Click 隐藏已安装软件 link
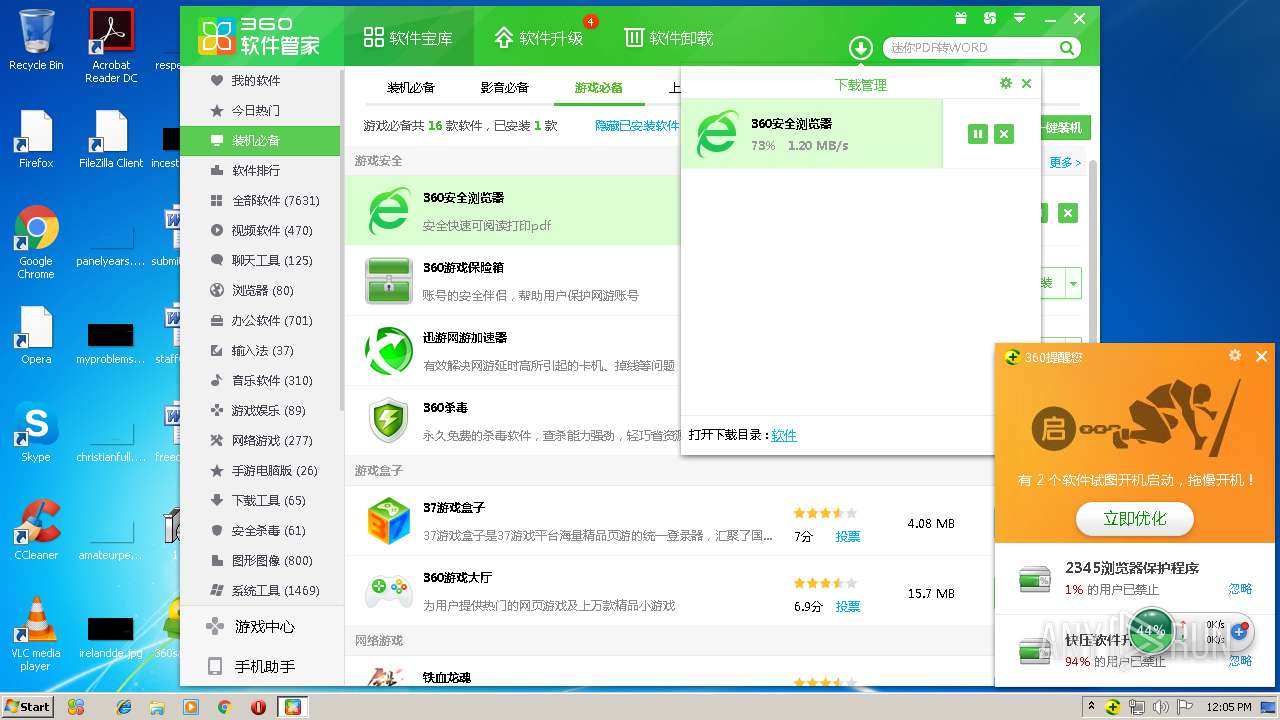Image resolution: width=1280 pixels, height=720 pixels. [637, 126]
